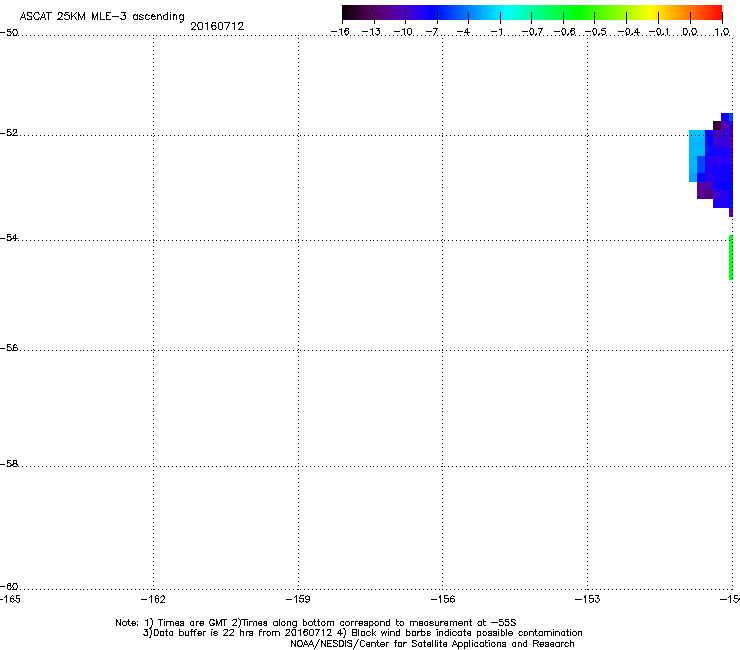The height and width of the screenshot is (650, 740).
Task: Click the -7 colorbar label
Action: [x=432, y=32]
